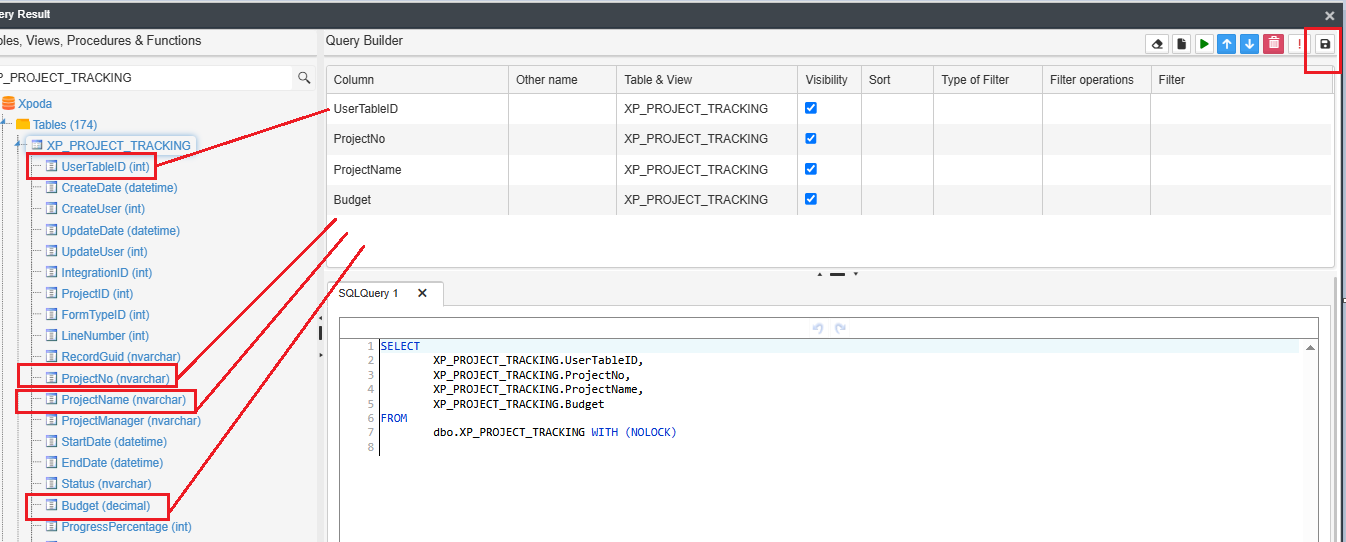Uncheck Visibility for the ProjectName row
The width and height of the screenshot is (1346, 542).
pyautogui.click(x=811, y=169)
